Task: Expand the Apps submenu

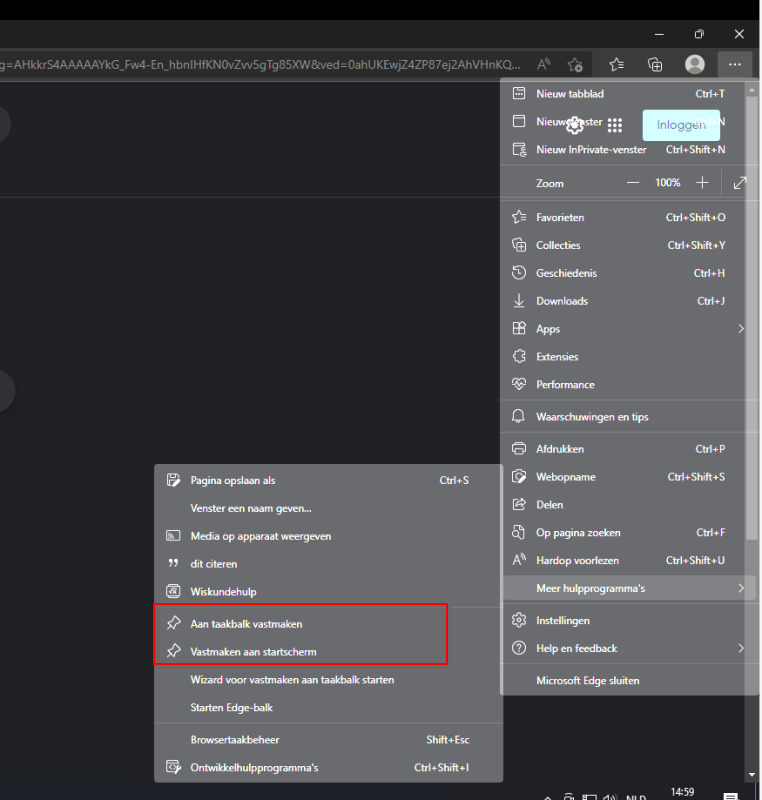Action: click(740, 329)
